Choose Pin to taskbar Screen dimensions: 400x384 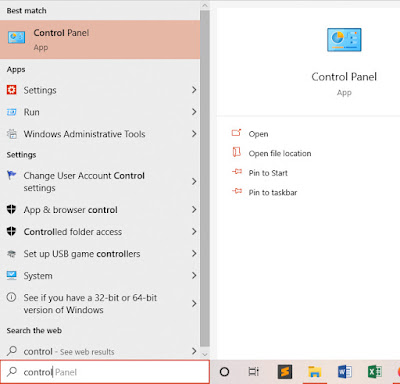click(273, 192)
